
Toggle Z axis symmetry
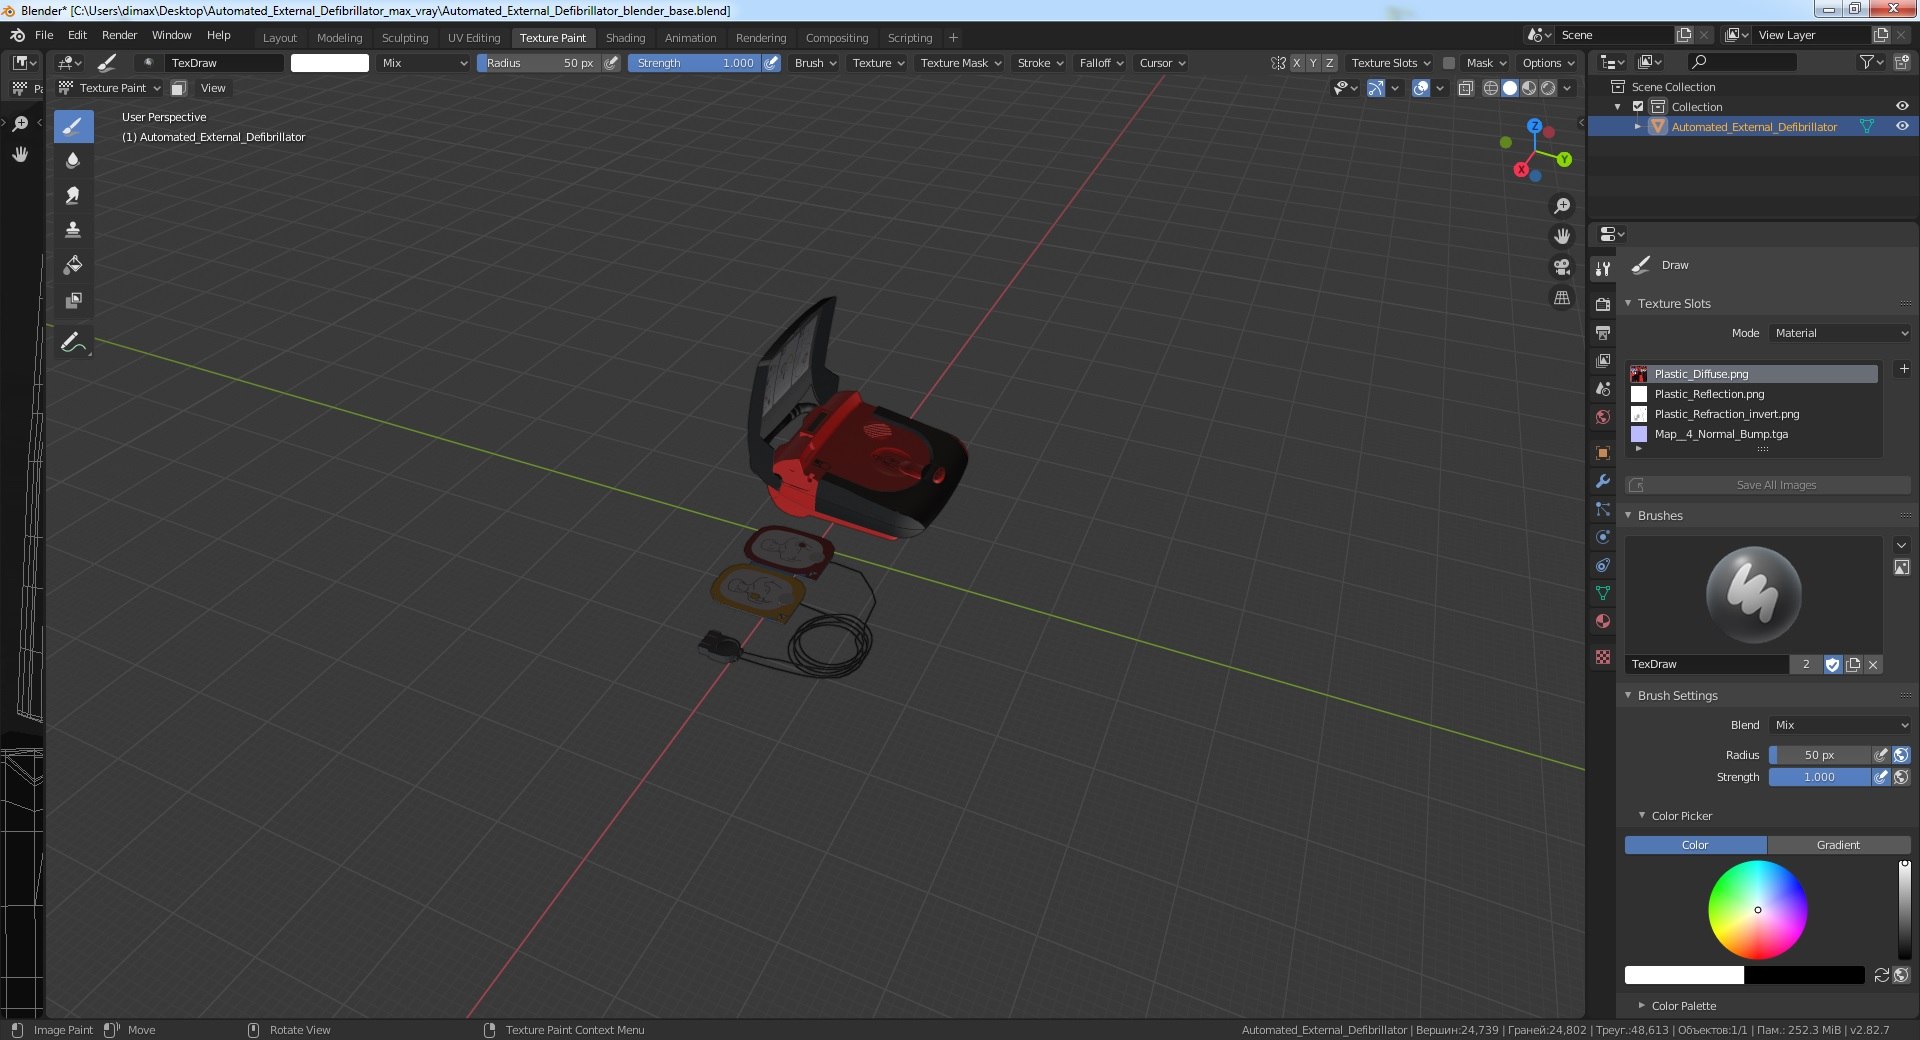(1329, 63)
